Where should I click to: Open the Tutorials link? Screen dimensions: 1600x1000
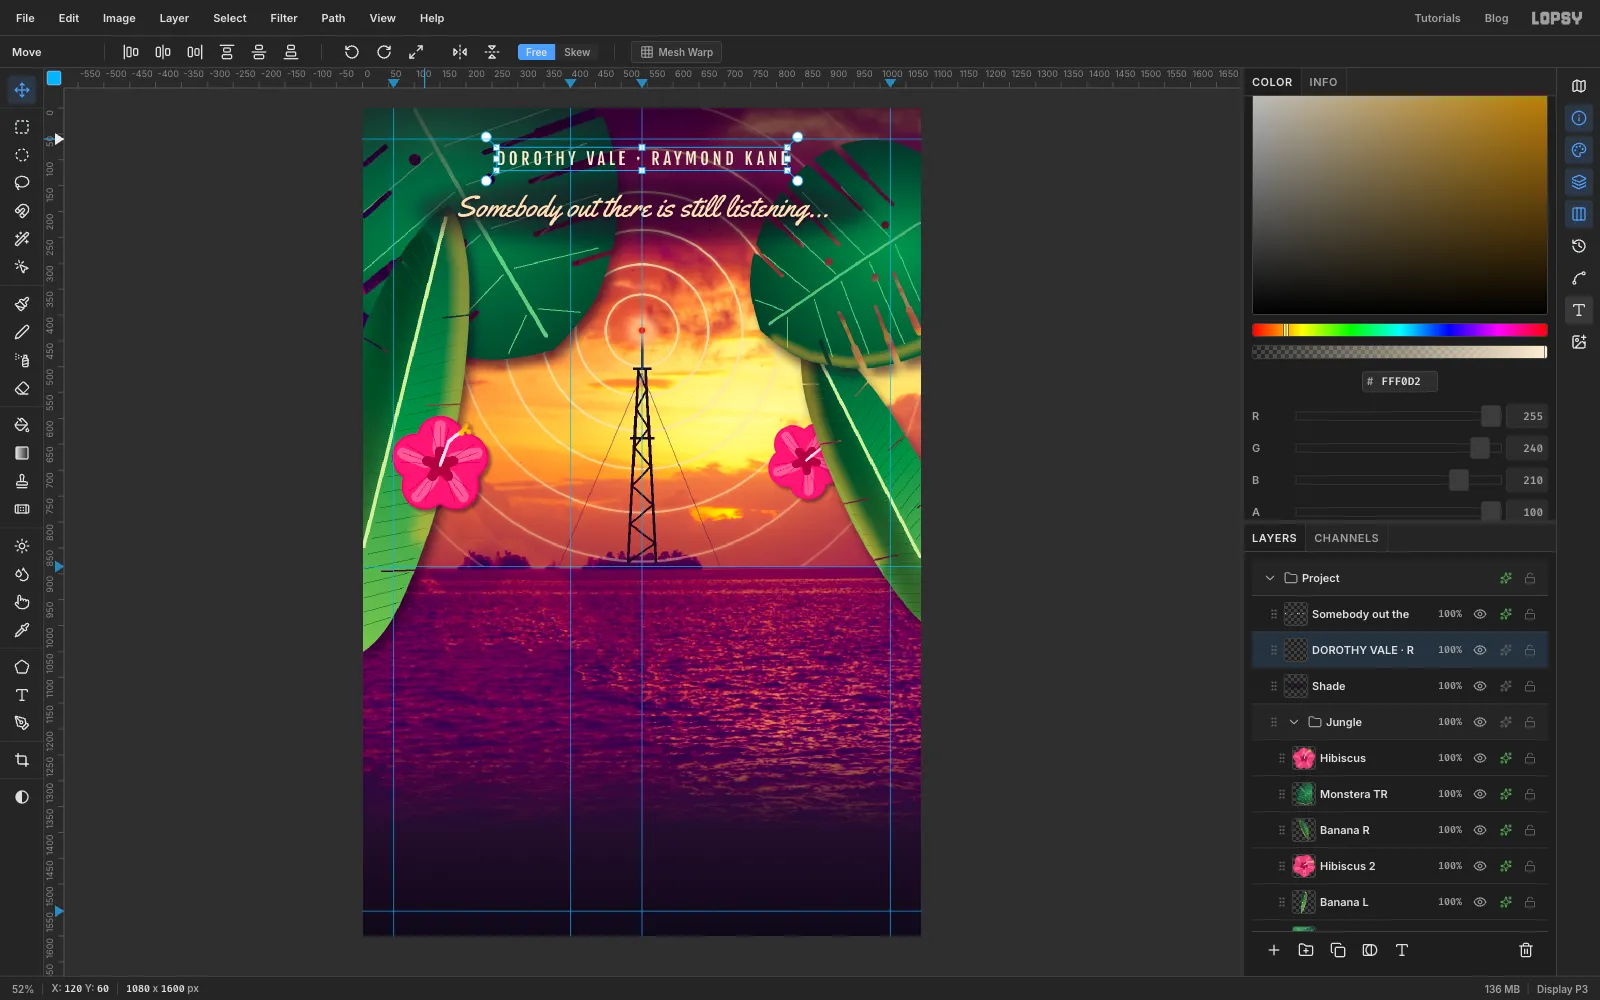(1437, 18)
